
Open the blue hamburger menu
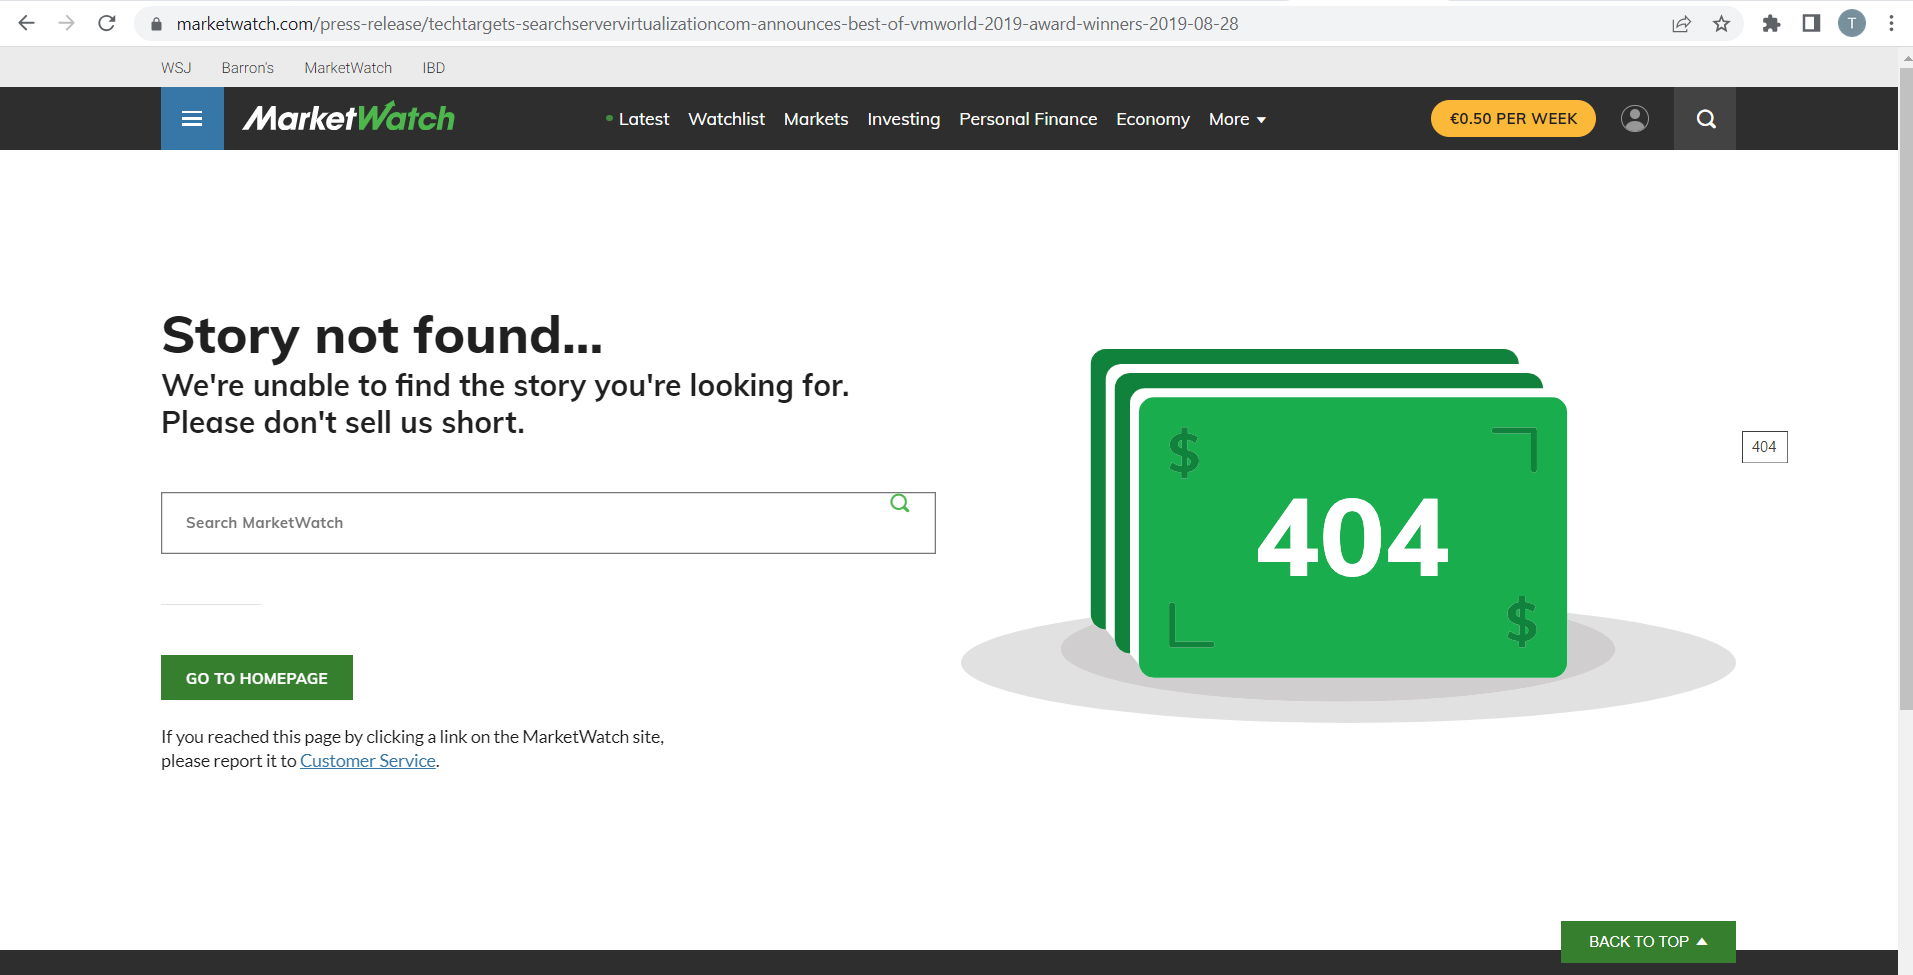(x=192, y=118)
